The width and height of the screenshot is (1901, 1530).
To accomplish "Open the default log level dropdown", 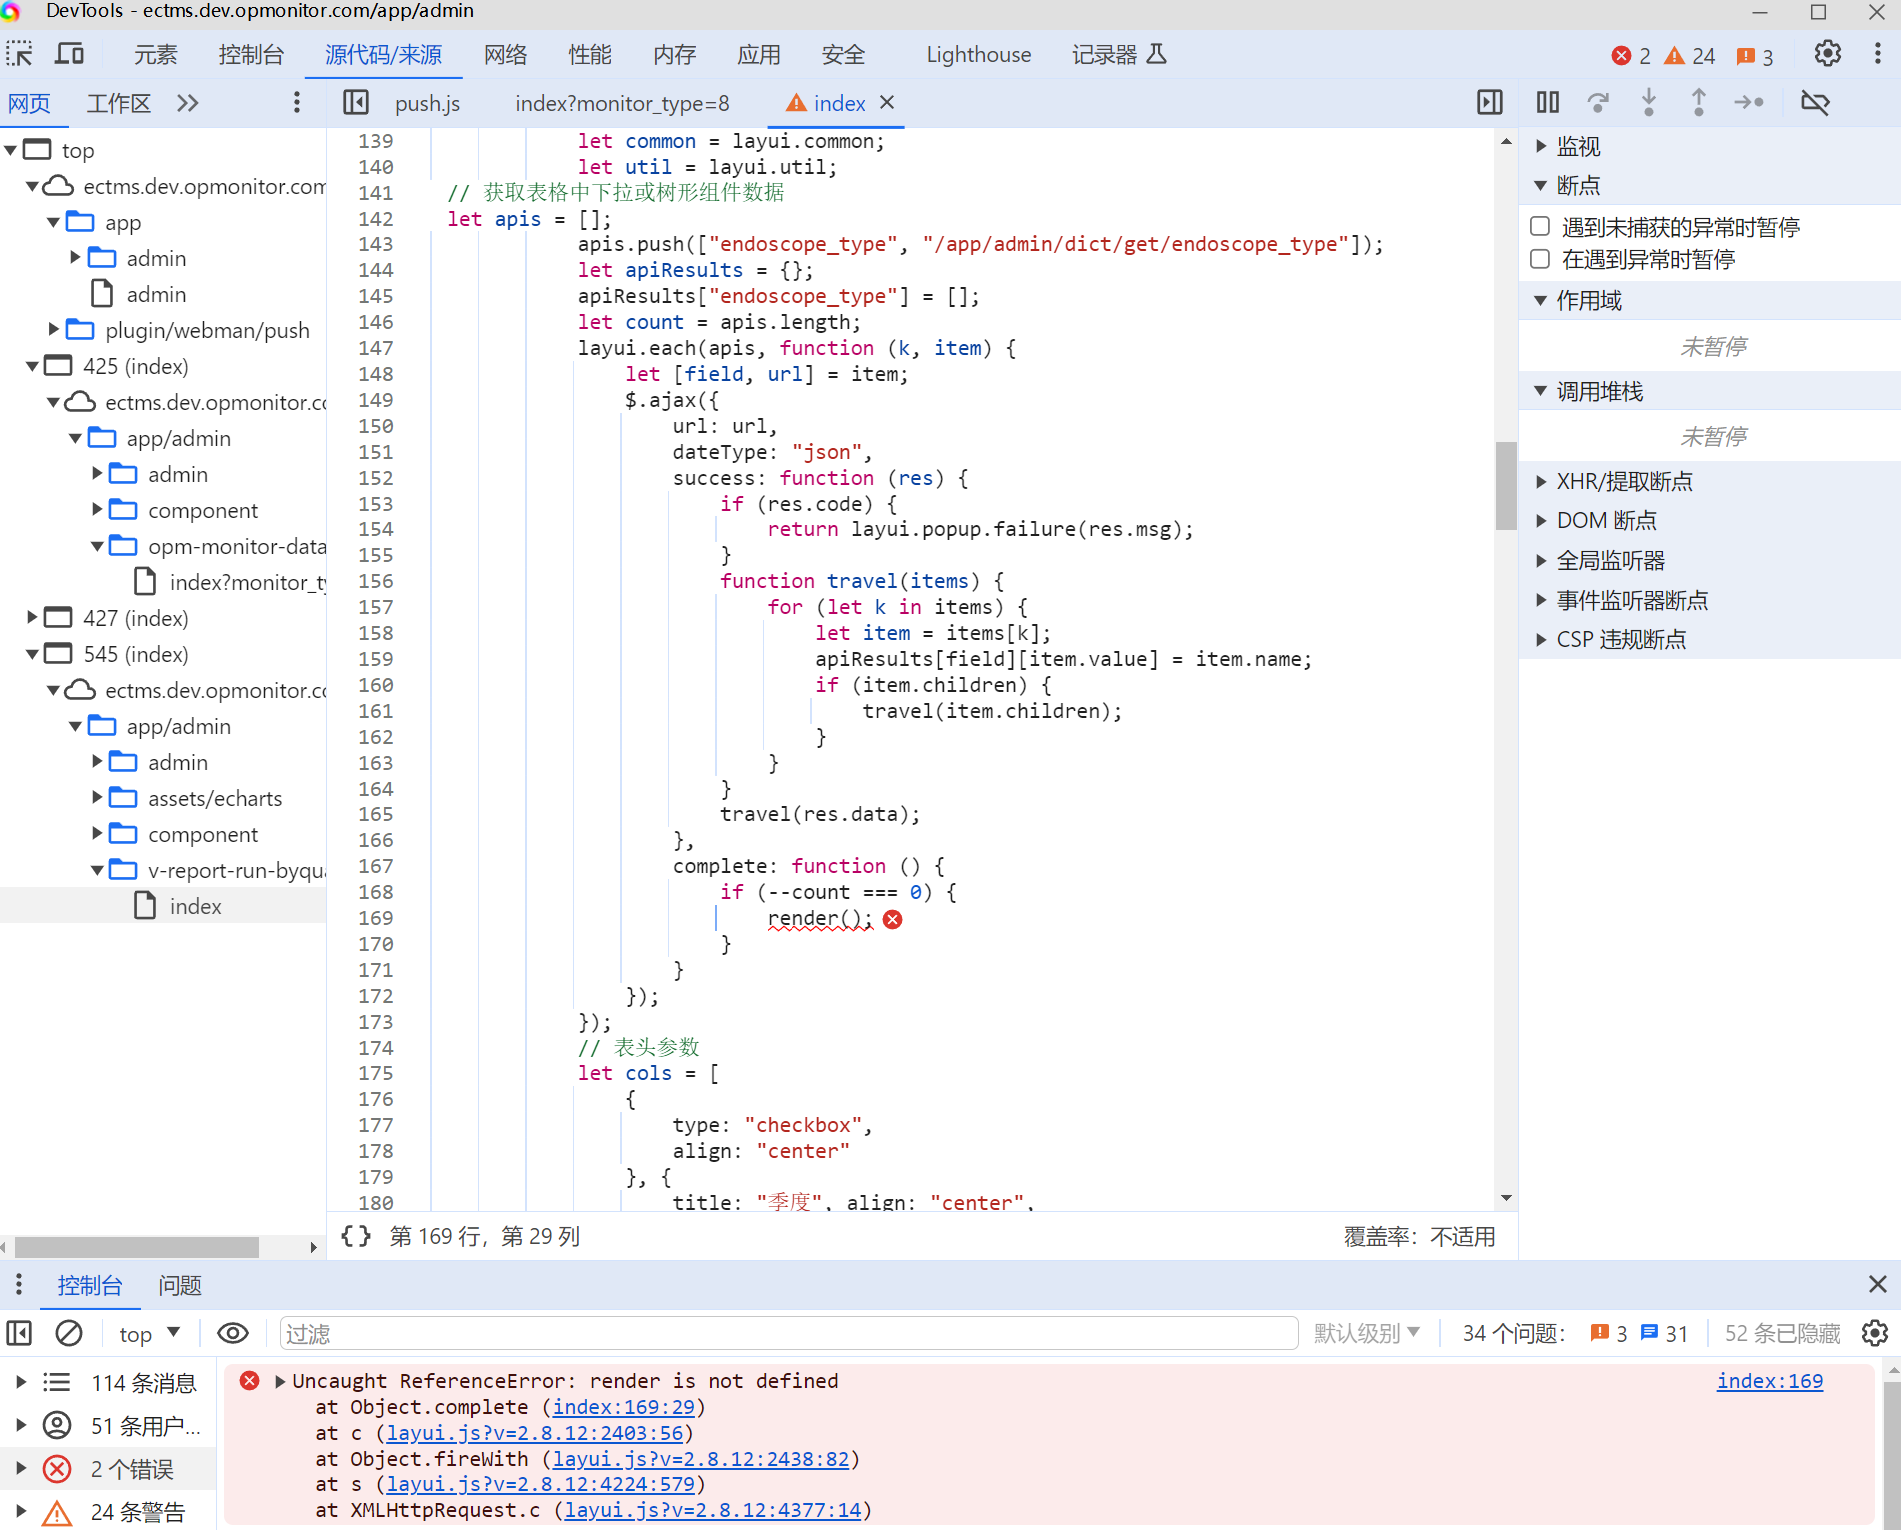I will [x=1366, y=1333].
